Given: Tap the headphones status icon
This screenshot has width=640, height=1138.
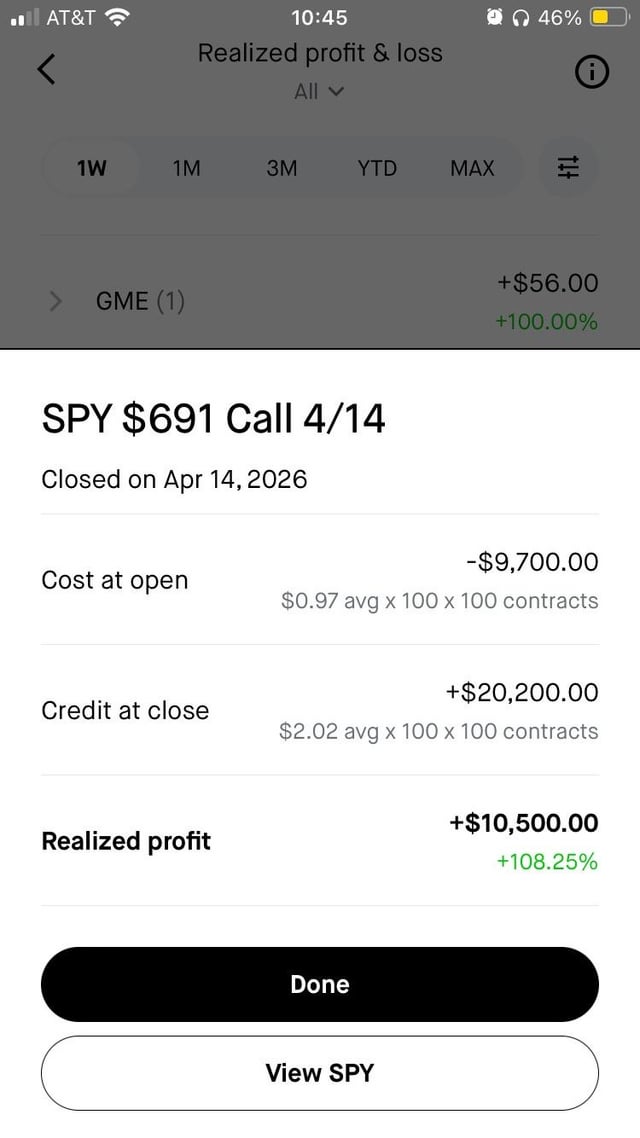Looking at the screenshot, I should coord(520,17).
